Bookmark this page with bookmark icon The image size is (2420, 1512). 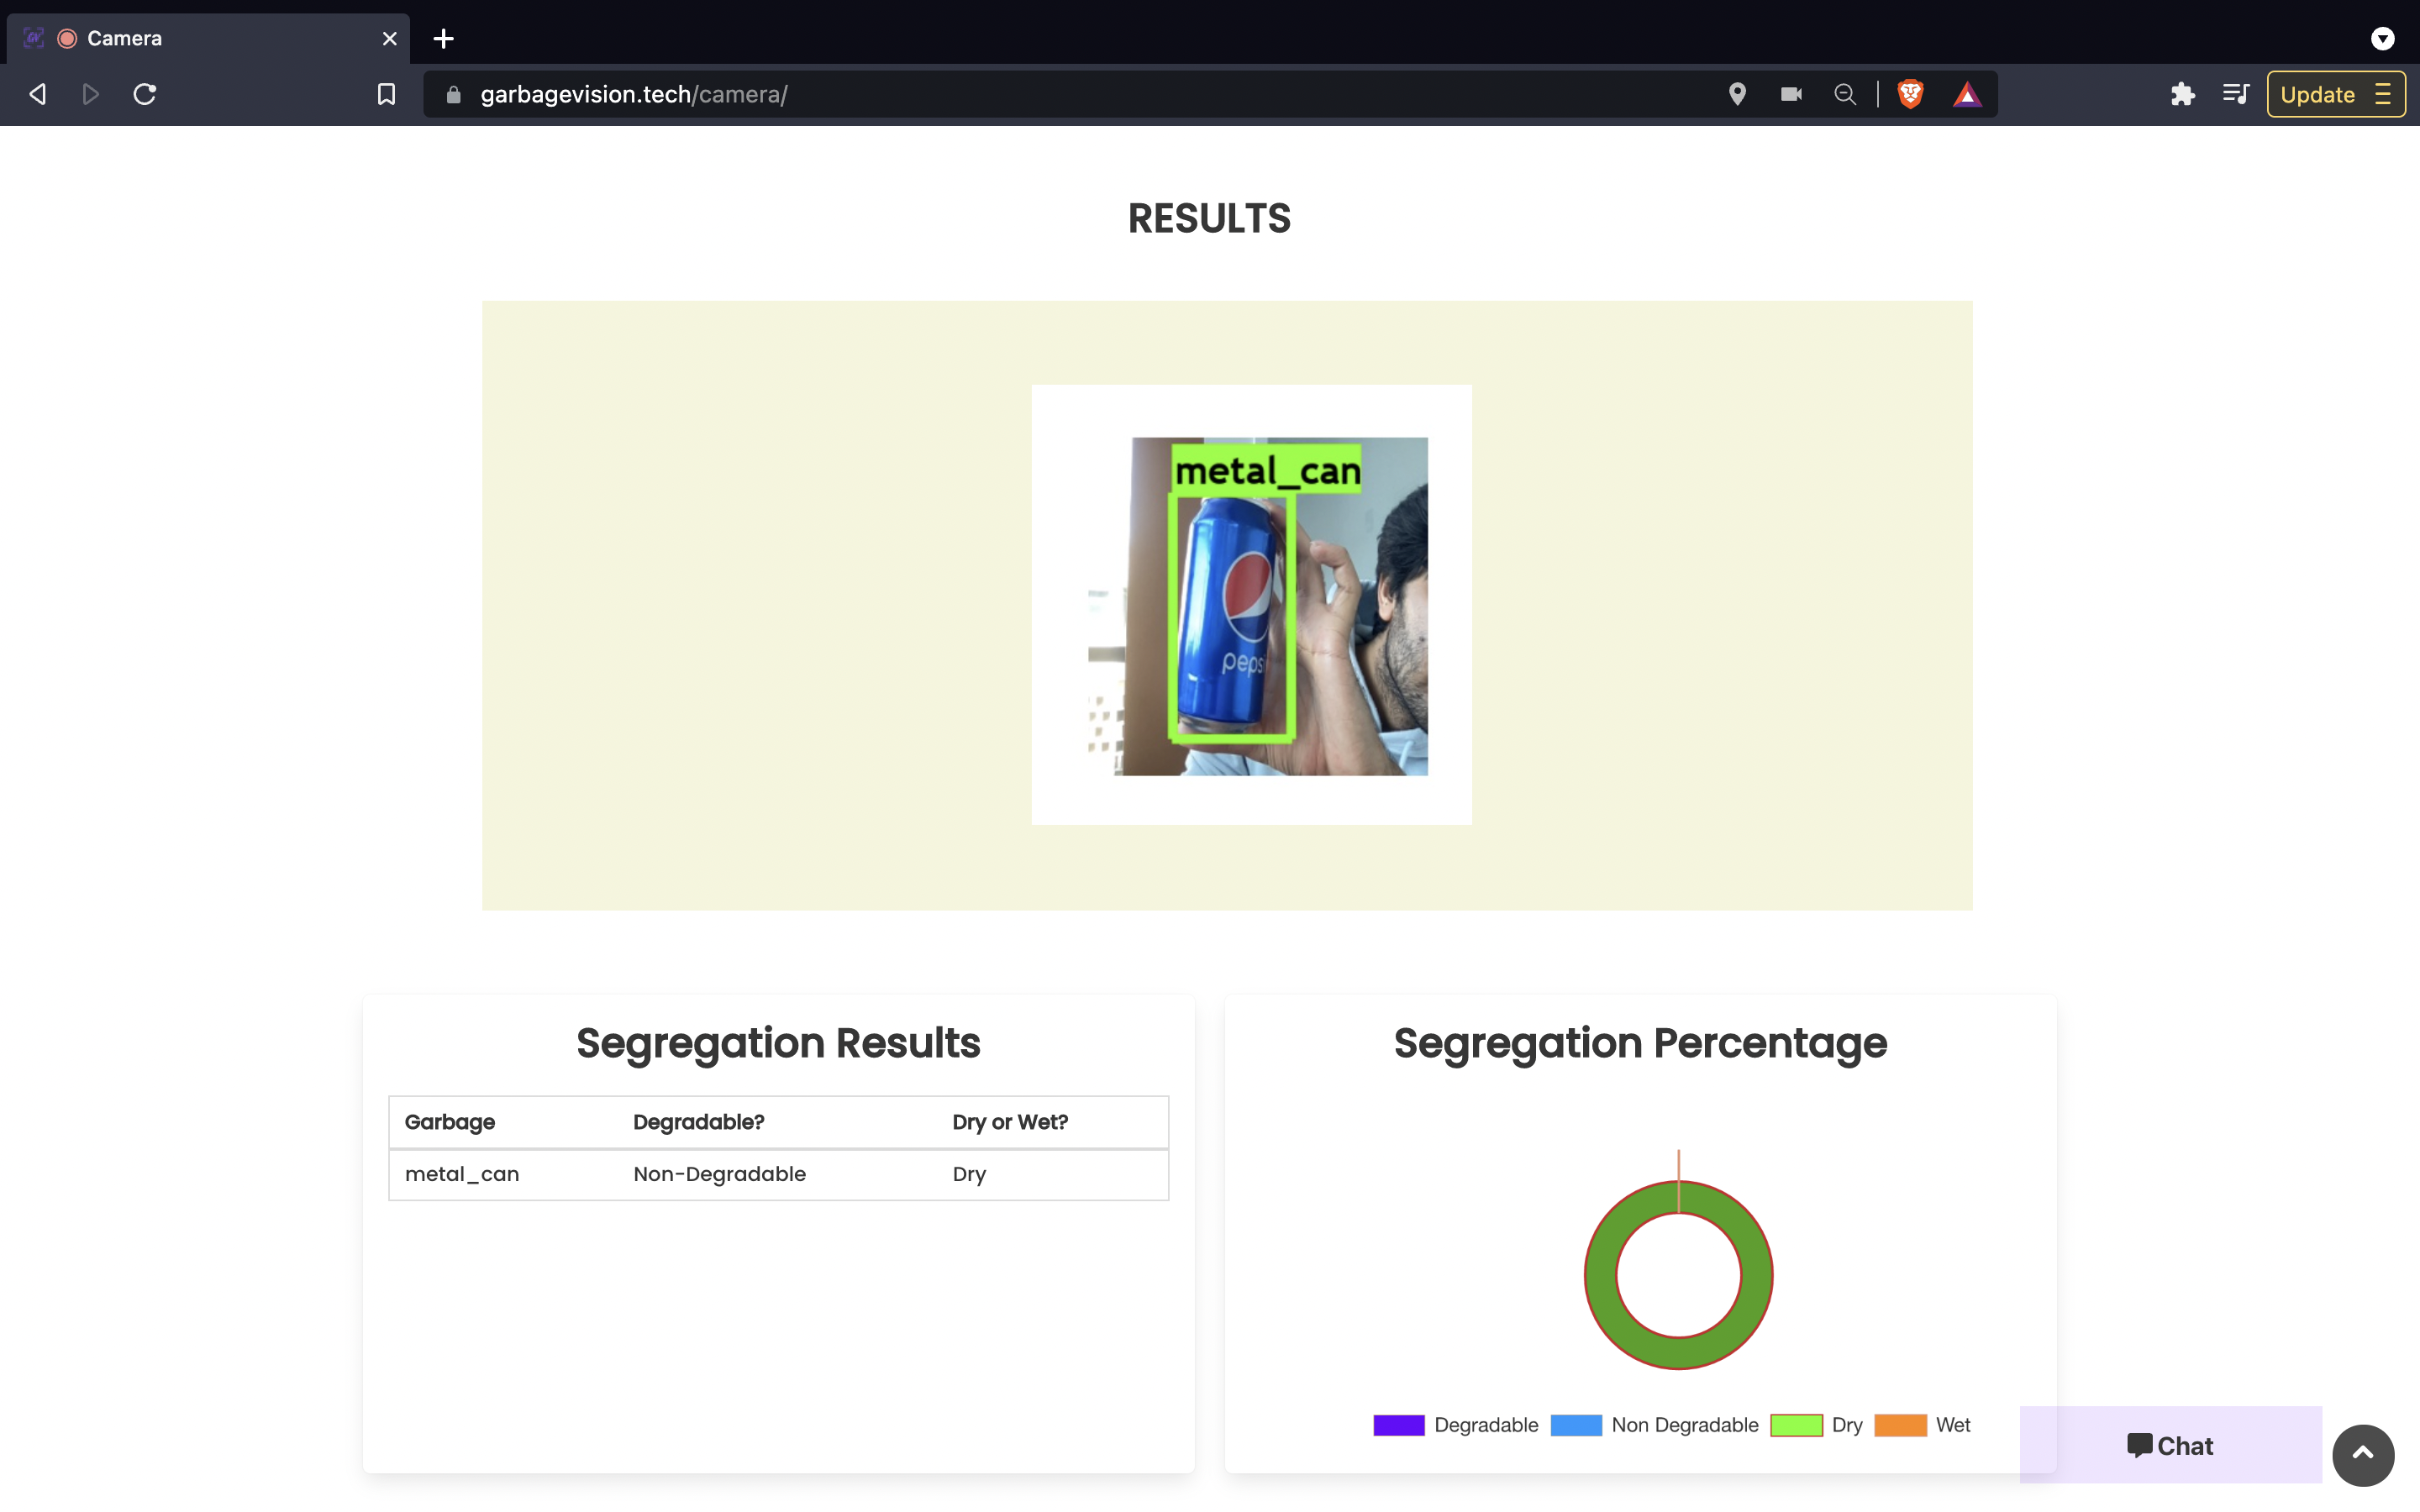coord(386,94)
